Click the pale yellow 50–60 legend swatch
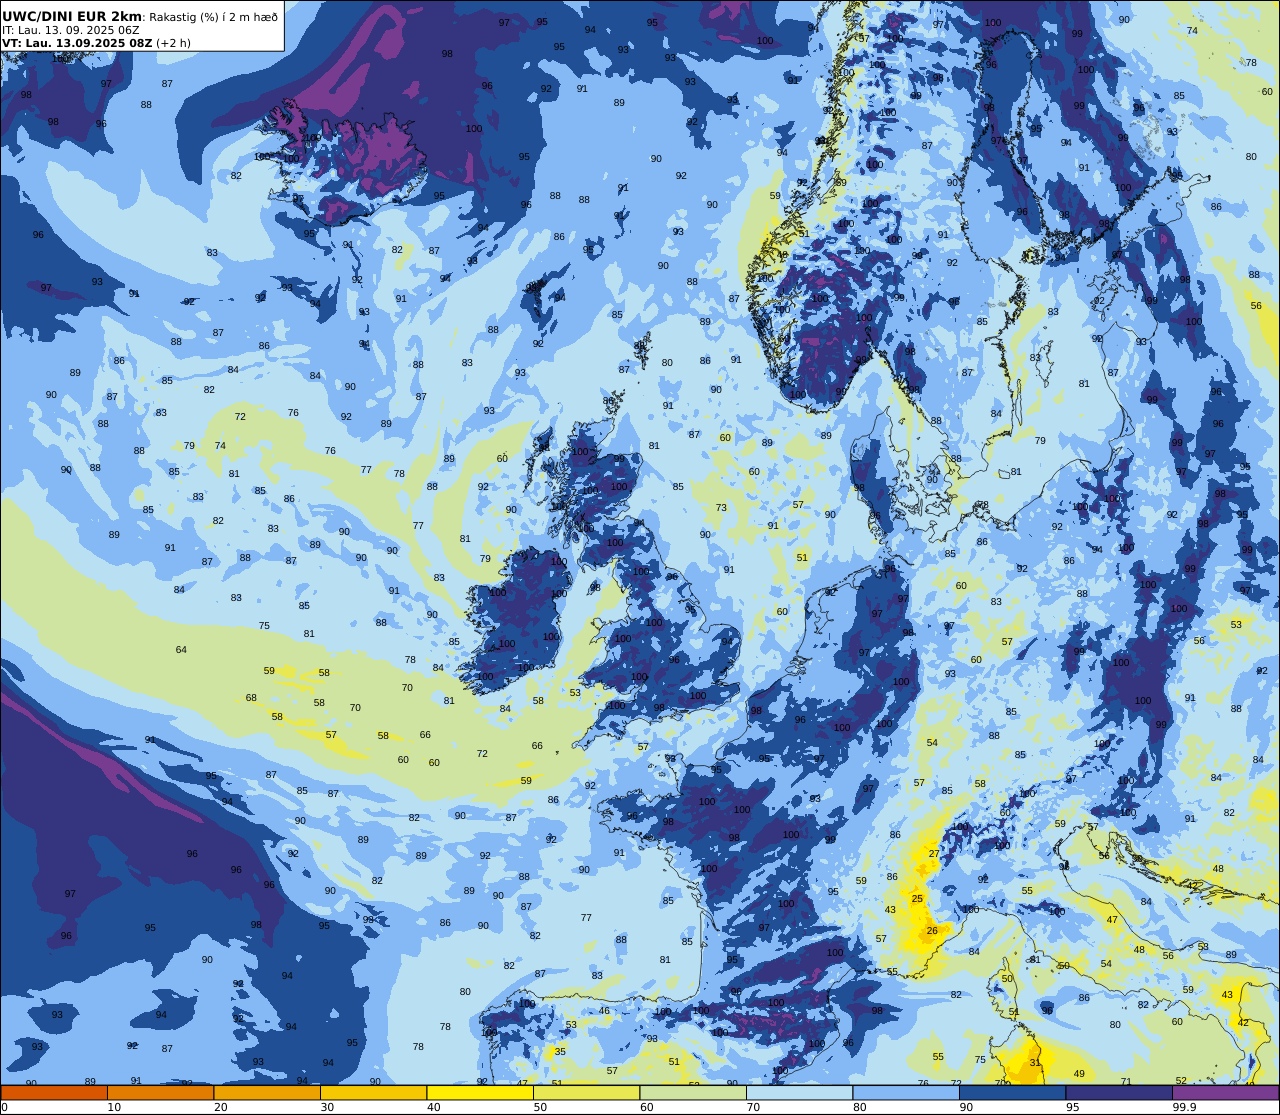Screen dimensions: 1280x1115 click(x=586, y=1092)
